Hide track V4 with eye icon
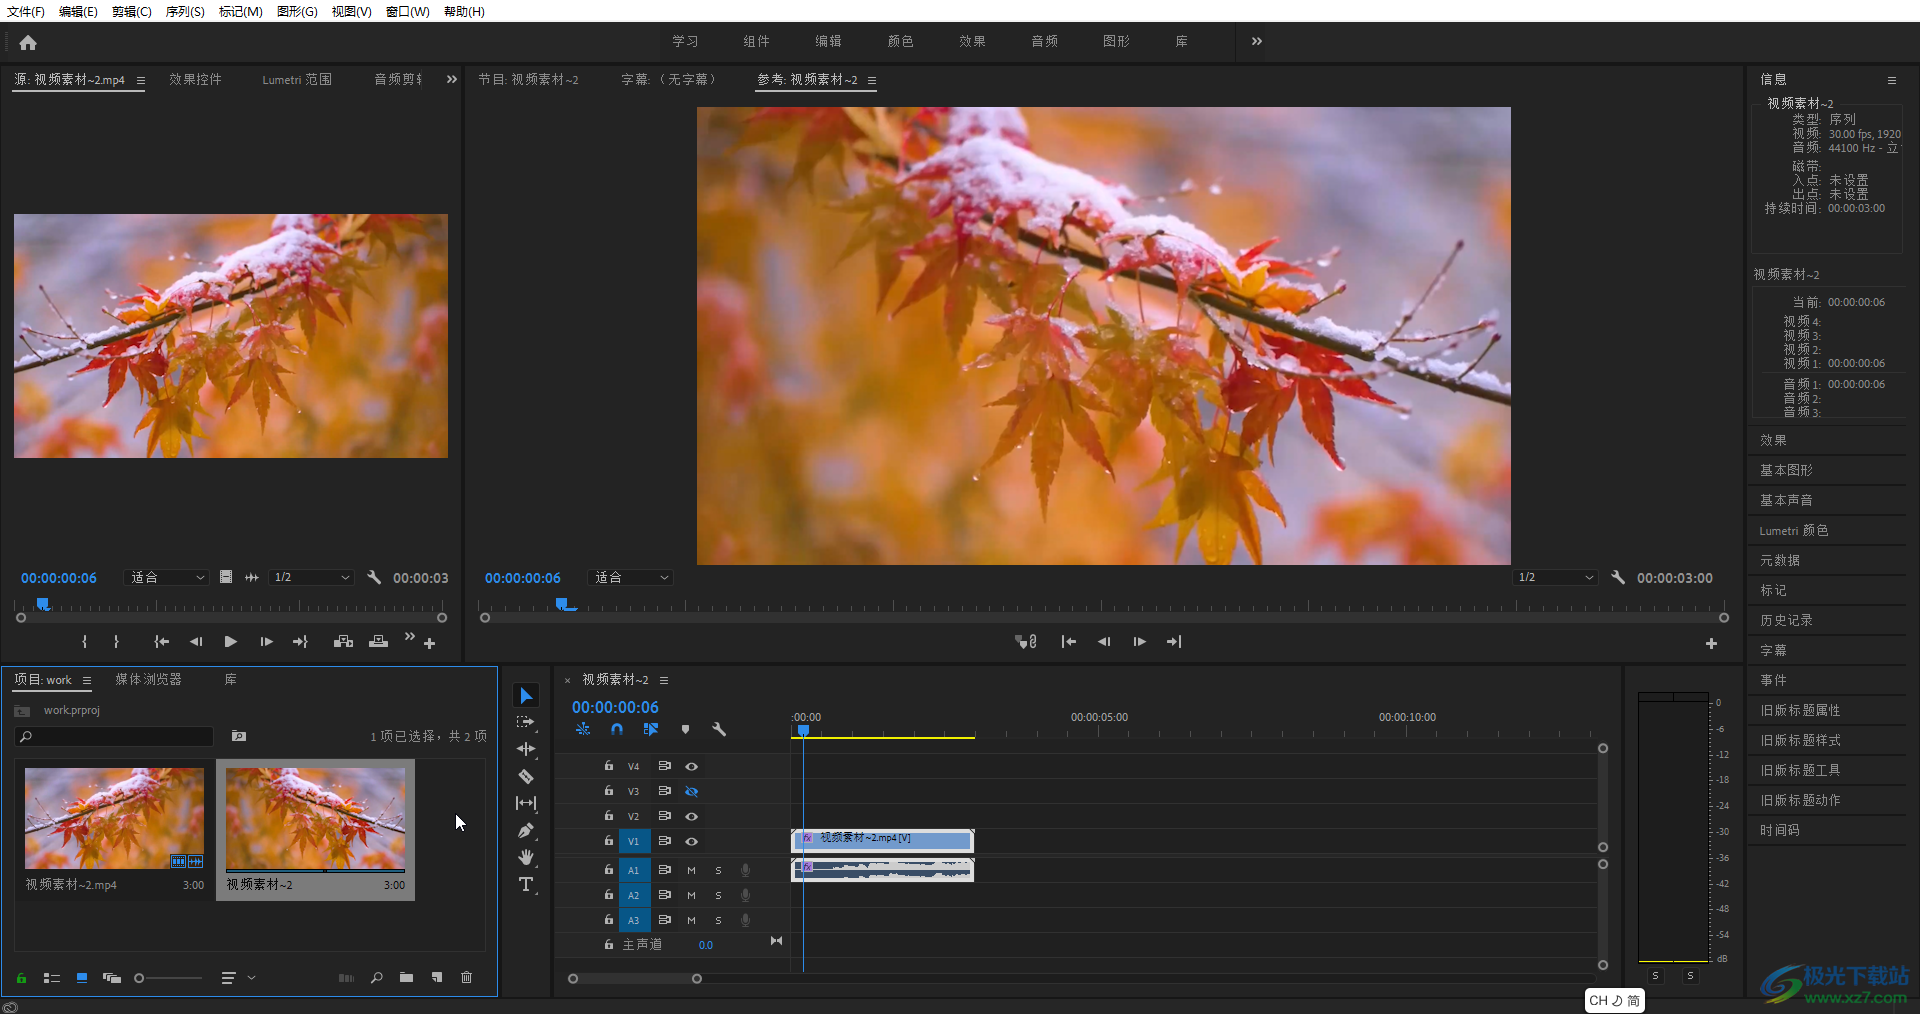 click(x=691, y=766)
